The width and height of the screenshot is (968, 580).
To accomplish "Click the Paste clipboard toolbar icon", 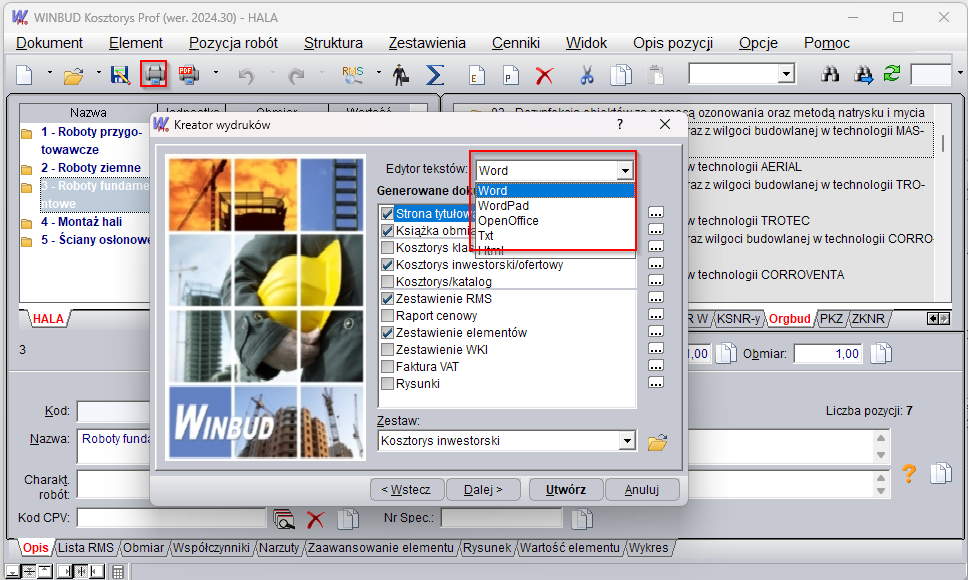I will 656,75.
